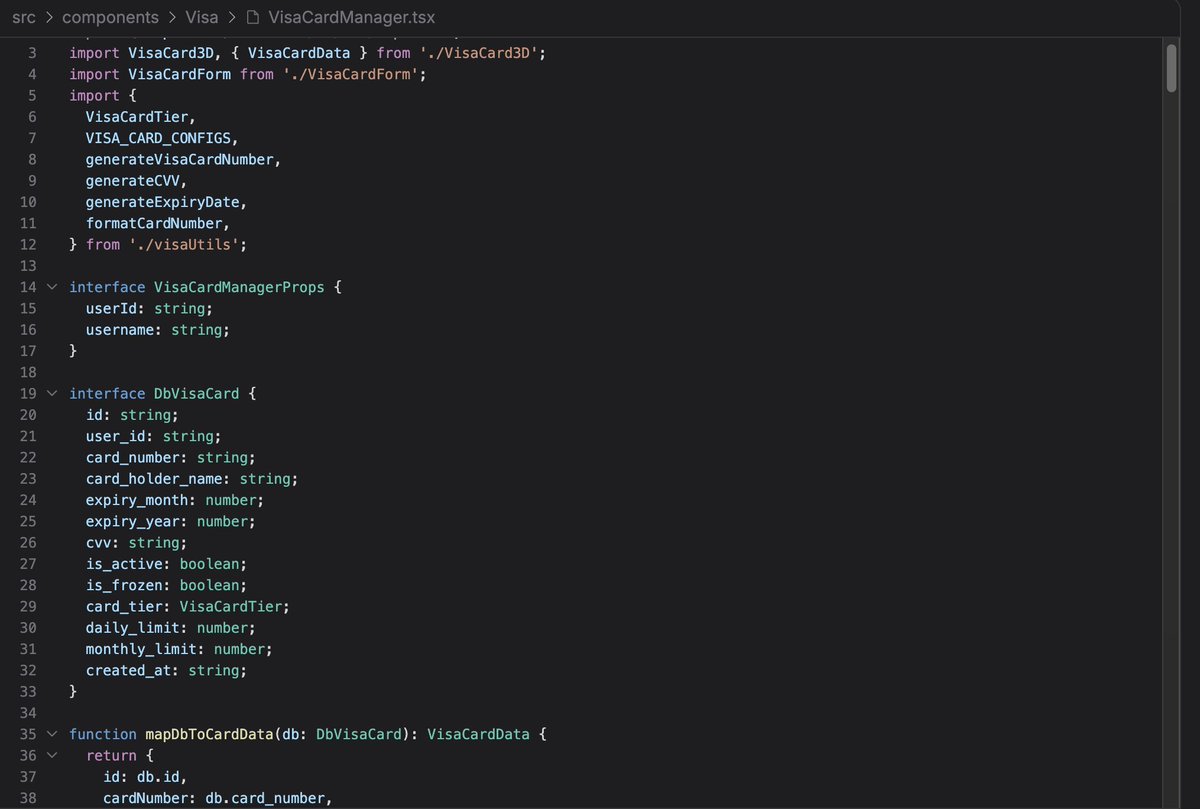1200x809 pixels.
Task: Click VisaCardTier in the import list on line 6
Action: click(137, 117)
